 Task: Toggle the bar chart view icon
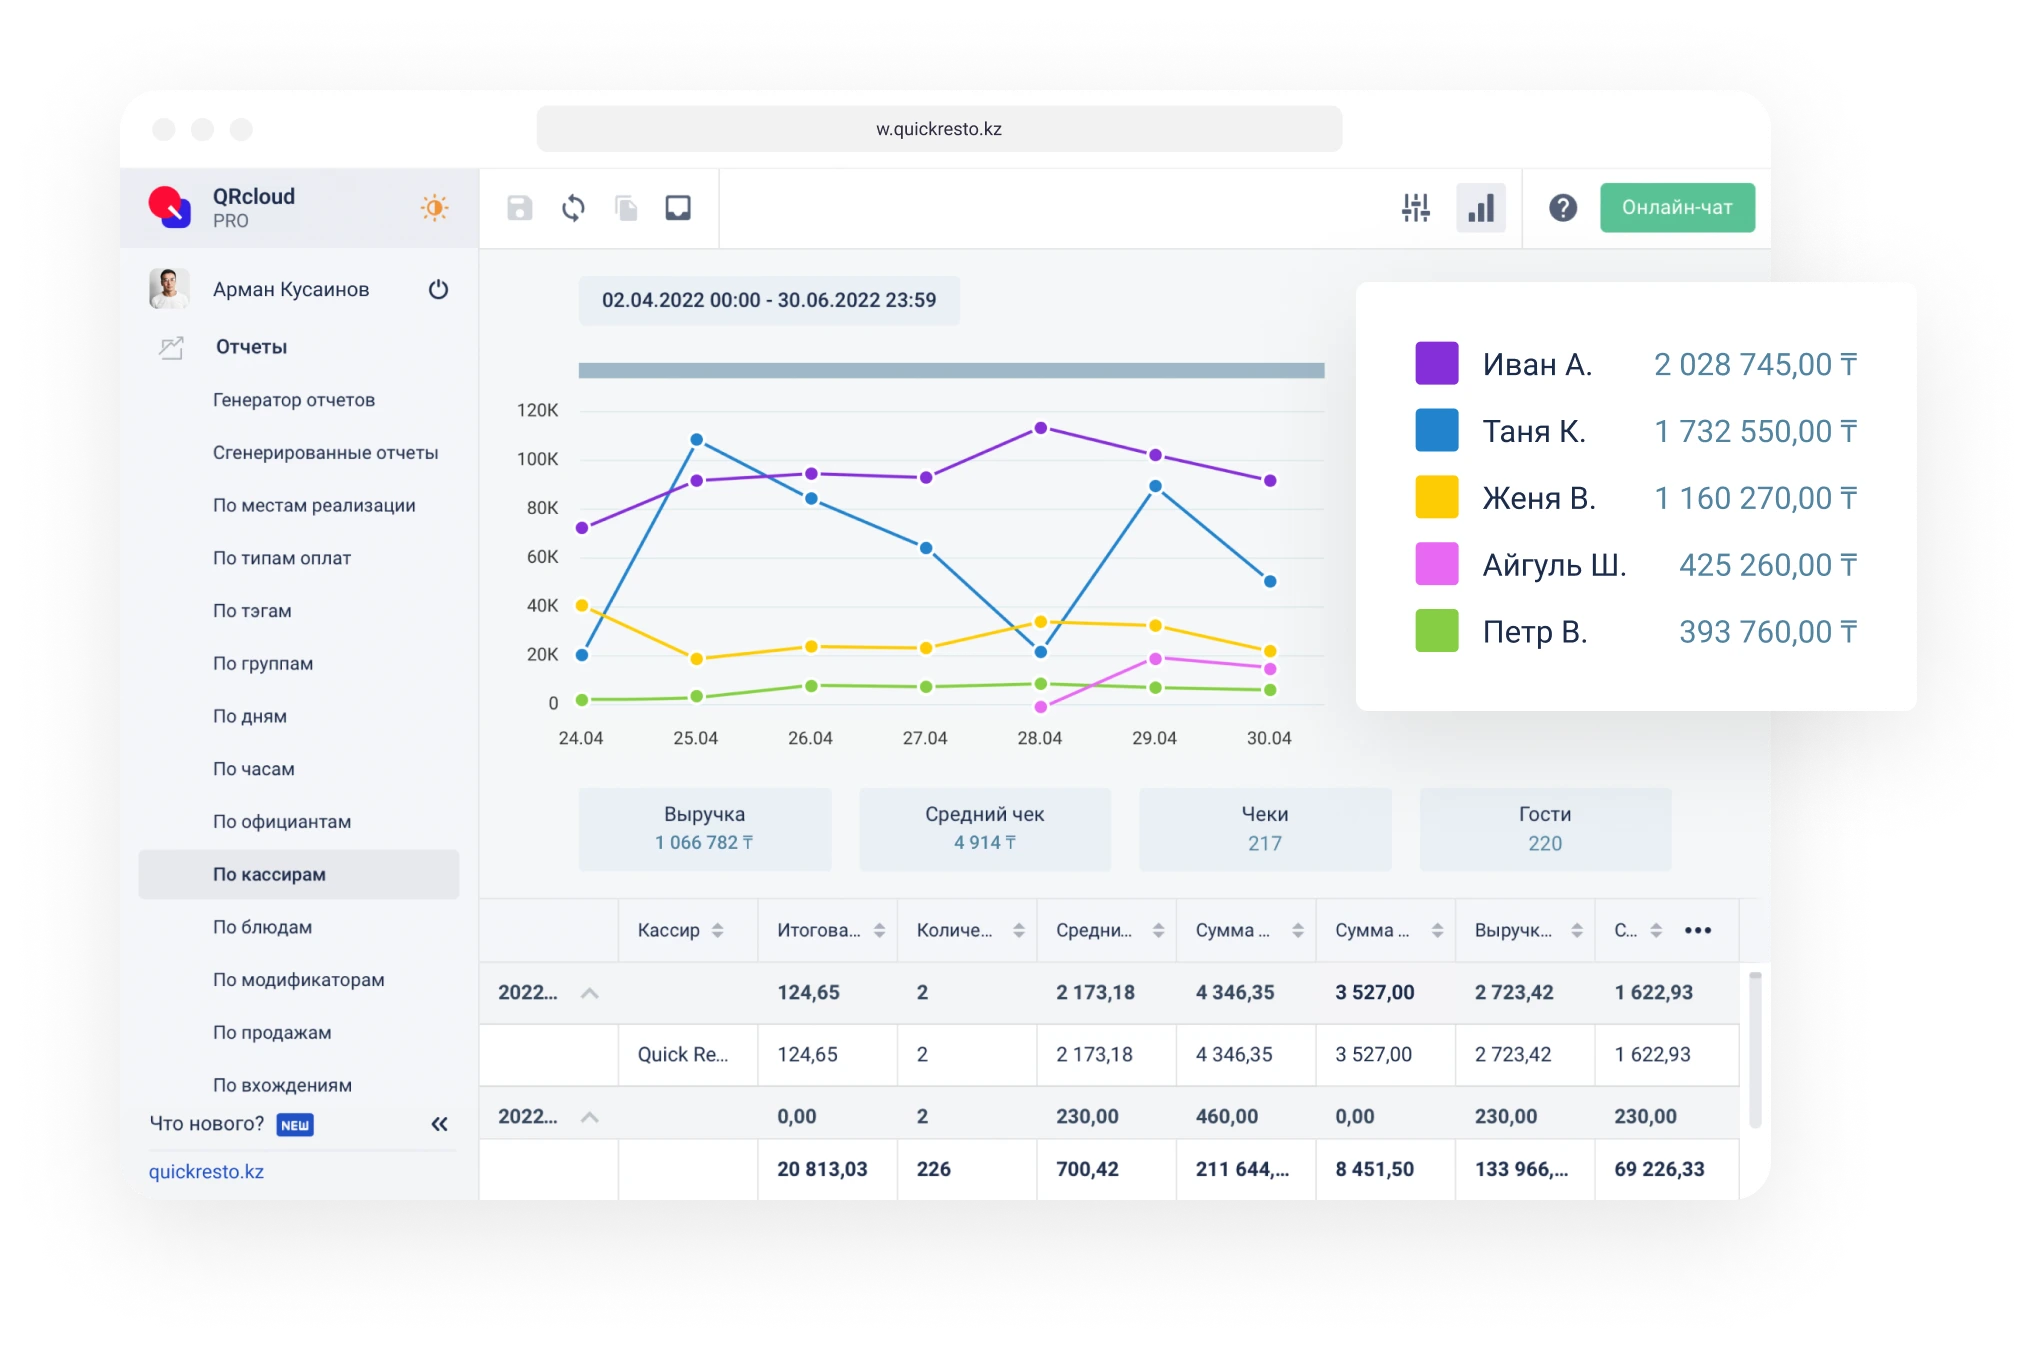(x=1480, y=208)
